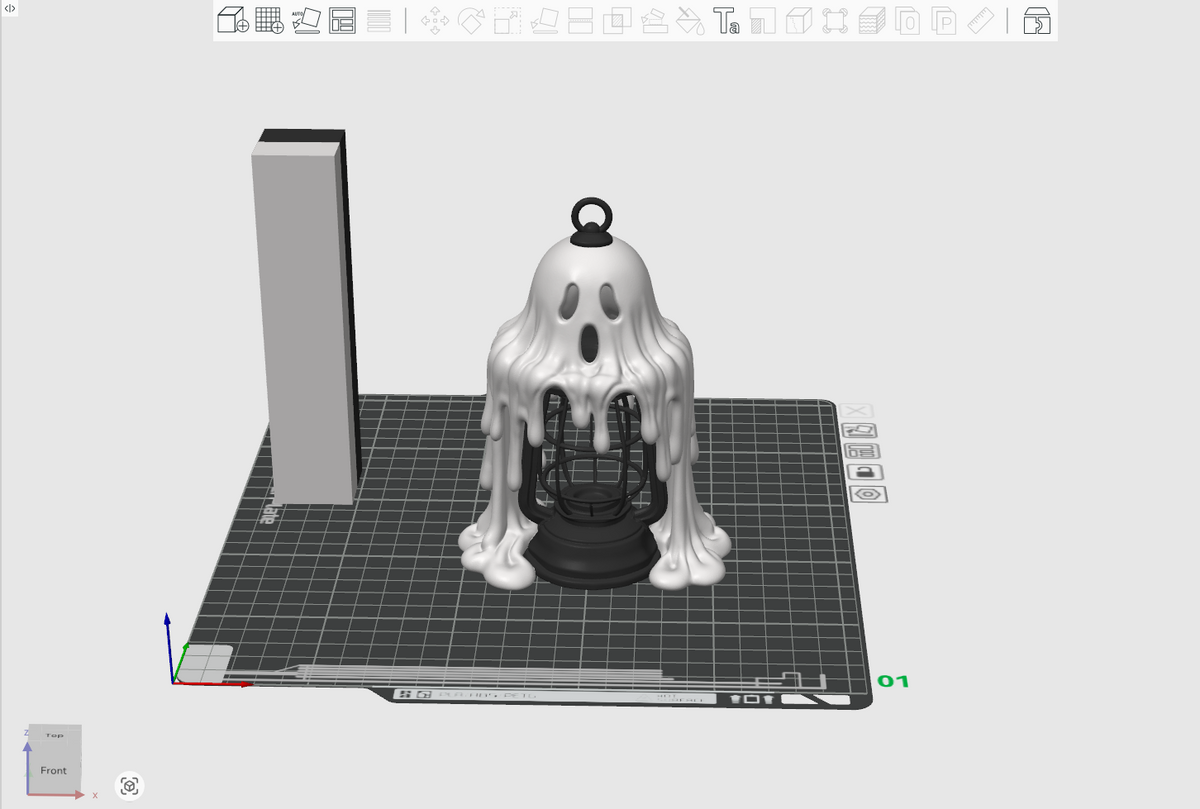Viewport: 1200px width, 809px height.
Task: Toggle perspective view icon near view cube
Action: 129,786
